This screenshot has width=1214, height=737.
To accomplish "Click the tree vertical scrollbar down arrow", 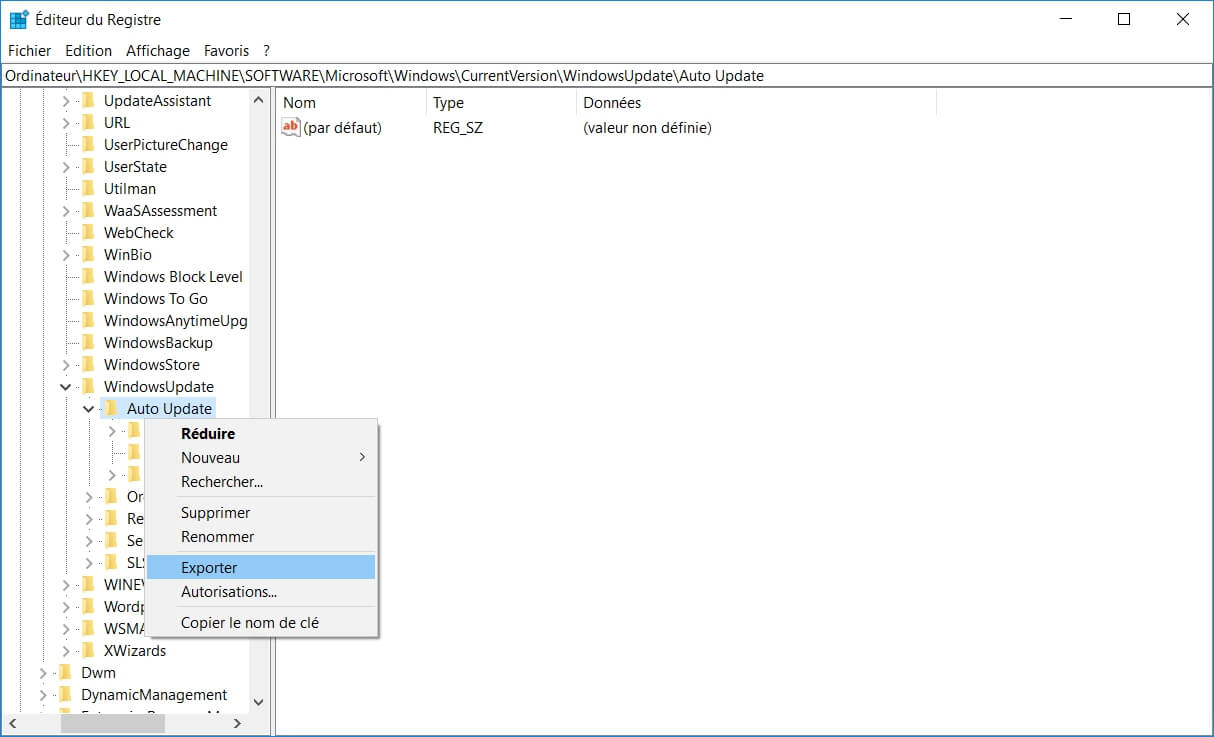I will (259, 702).
